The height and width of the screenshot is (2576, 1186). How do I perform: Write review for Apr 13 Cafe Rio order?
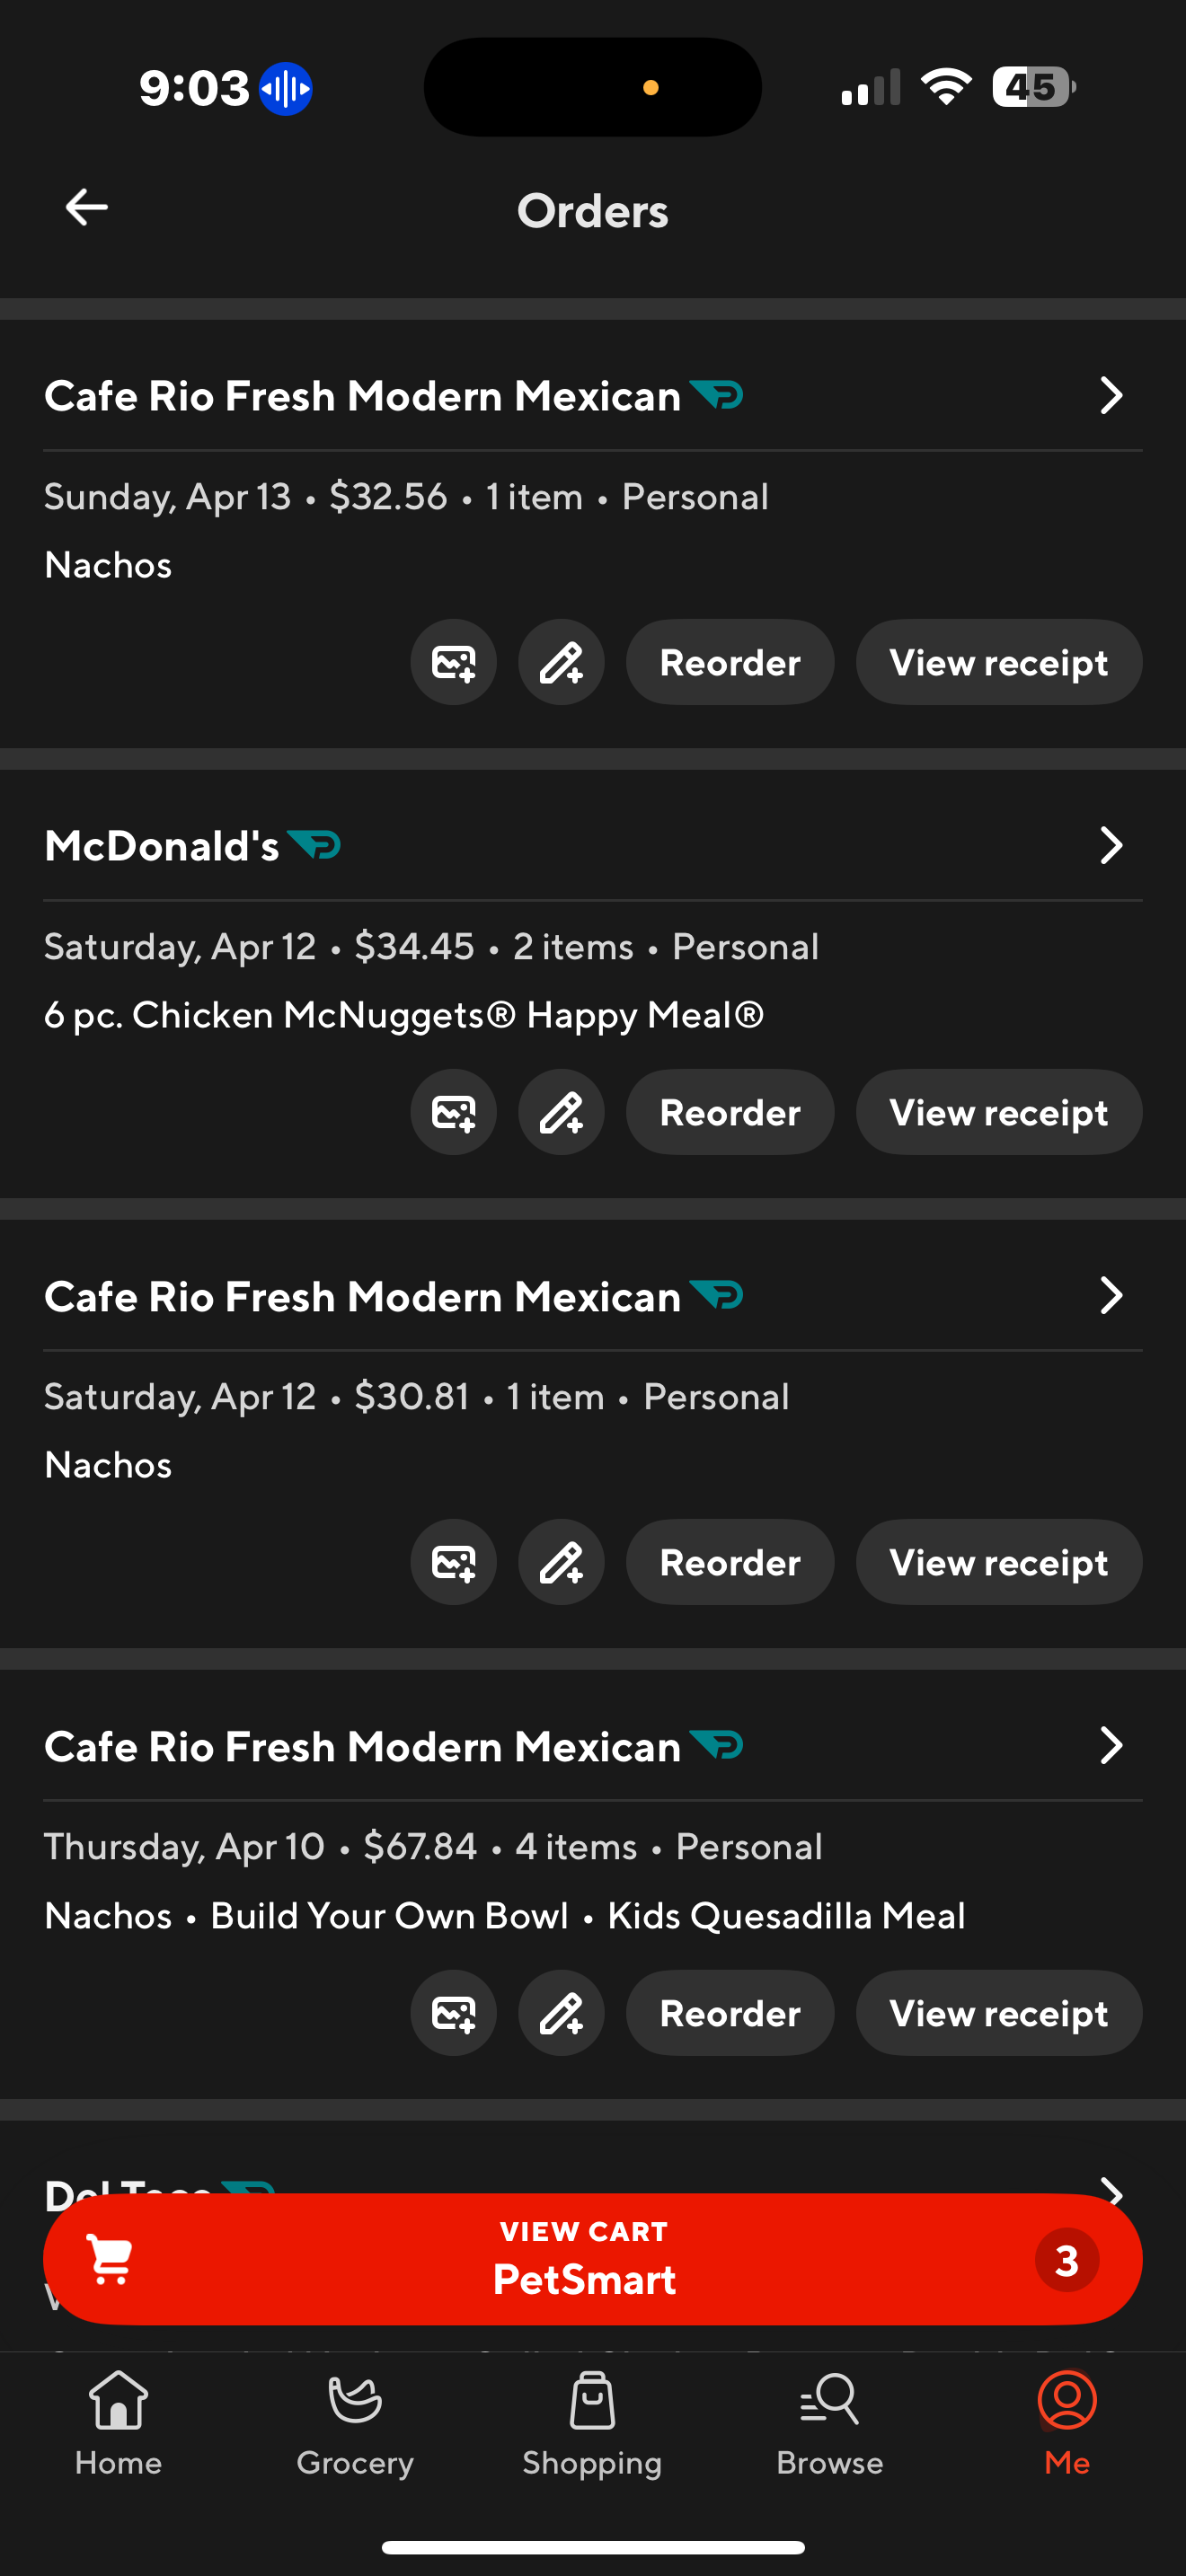click(561, 662)
